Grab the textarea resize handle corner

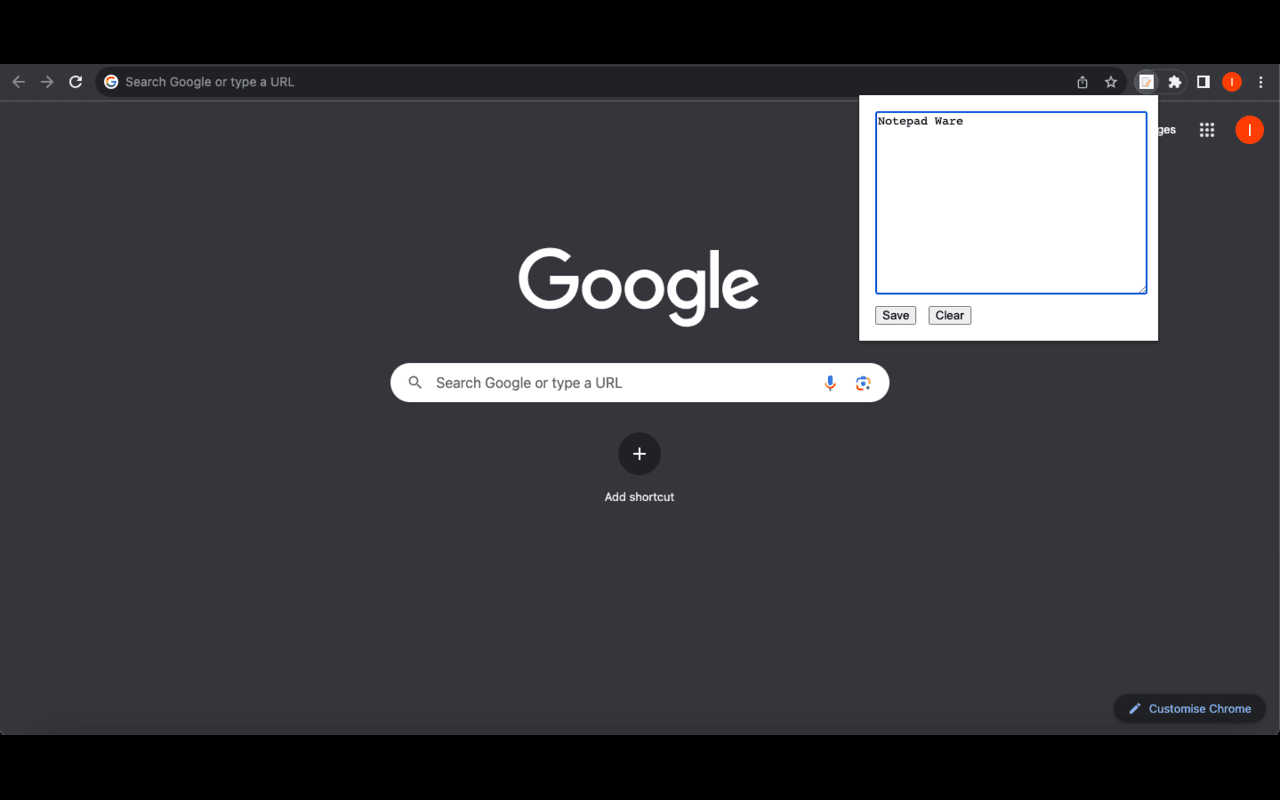click(1142, 290)
